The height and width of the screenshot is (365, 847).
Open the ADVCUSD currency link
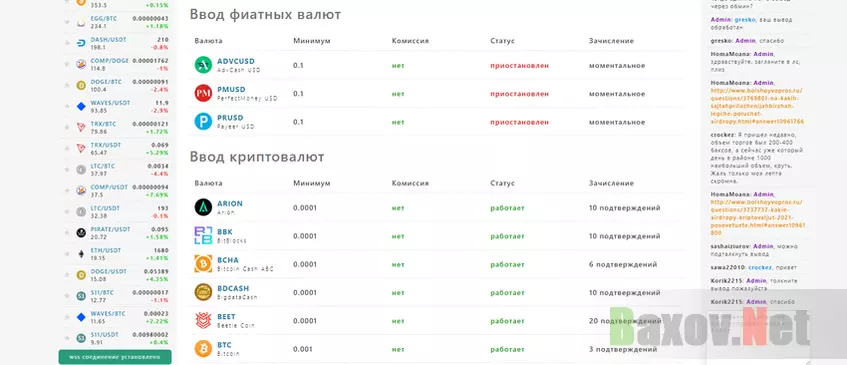(236, 62)
